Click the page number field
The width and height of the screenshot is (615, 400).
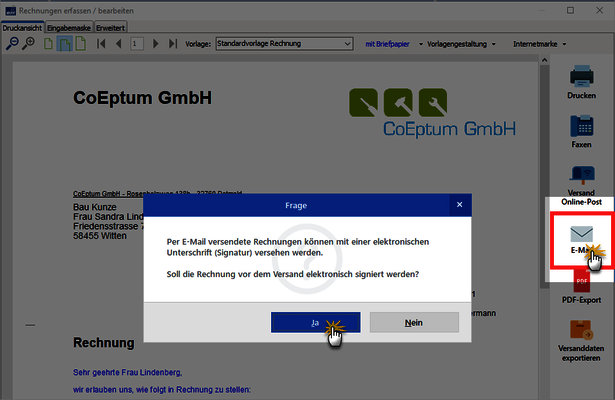[136, 44]
